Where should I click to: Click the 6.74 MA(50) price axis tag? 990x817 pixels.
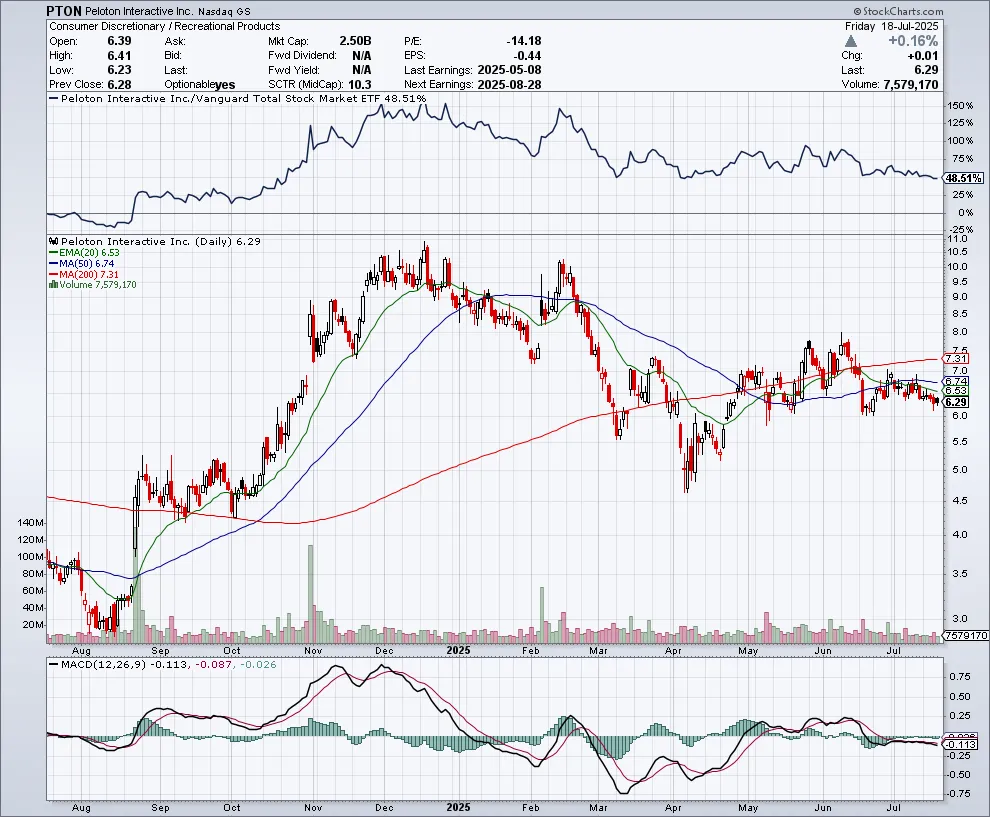pos(957,381)
